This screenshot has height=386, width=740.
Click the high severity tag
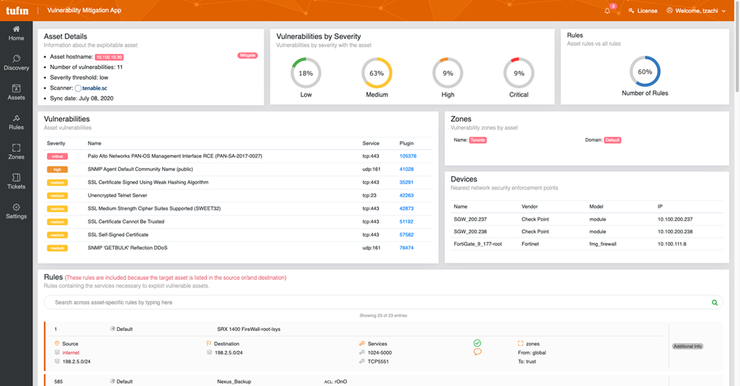[x=57, y=169]
